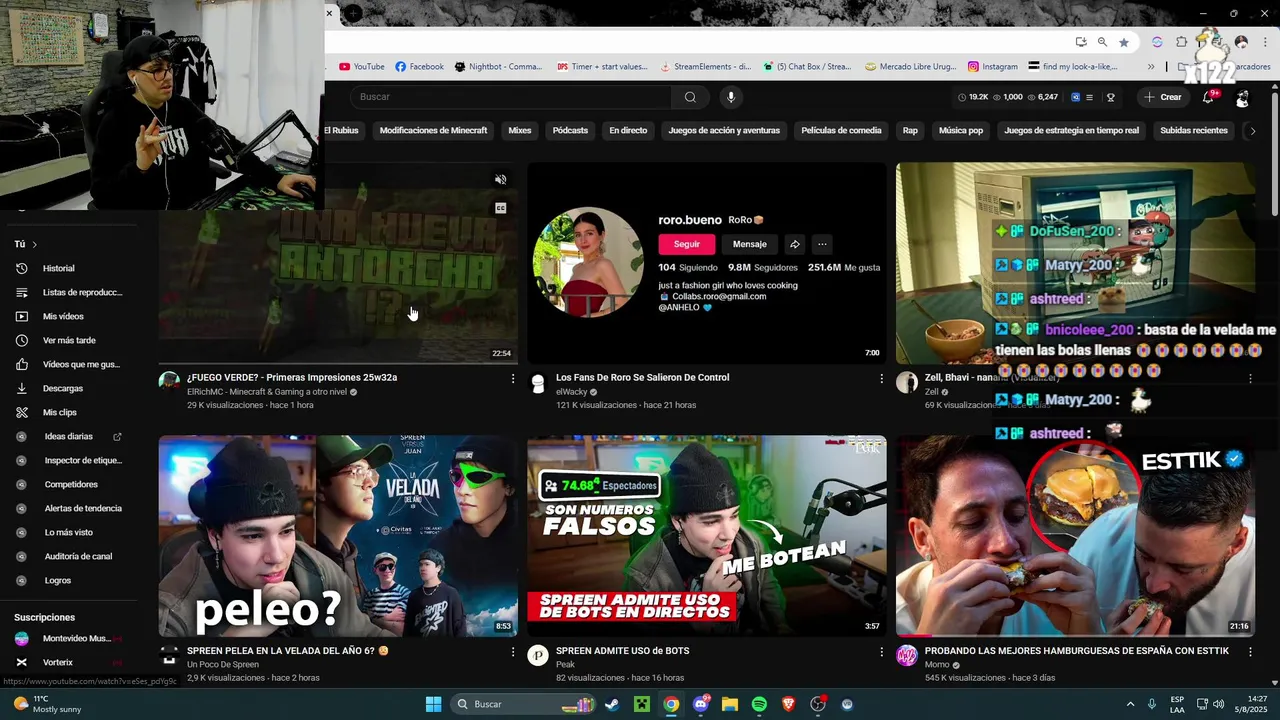Image resolution: width=1280 pixels, height=720 pixels.
Task: Select the Modificaciones de Minecraft chip
Action: coord(433,130)
